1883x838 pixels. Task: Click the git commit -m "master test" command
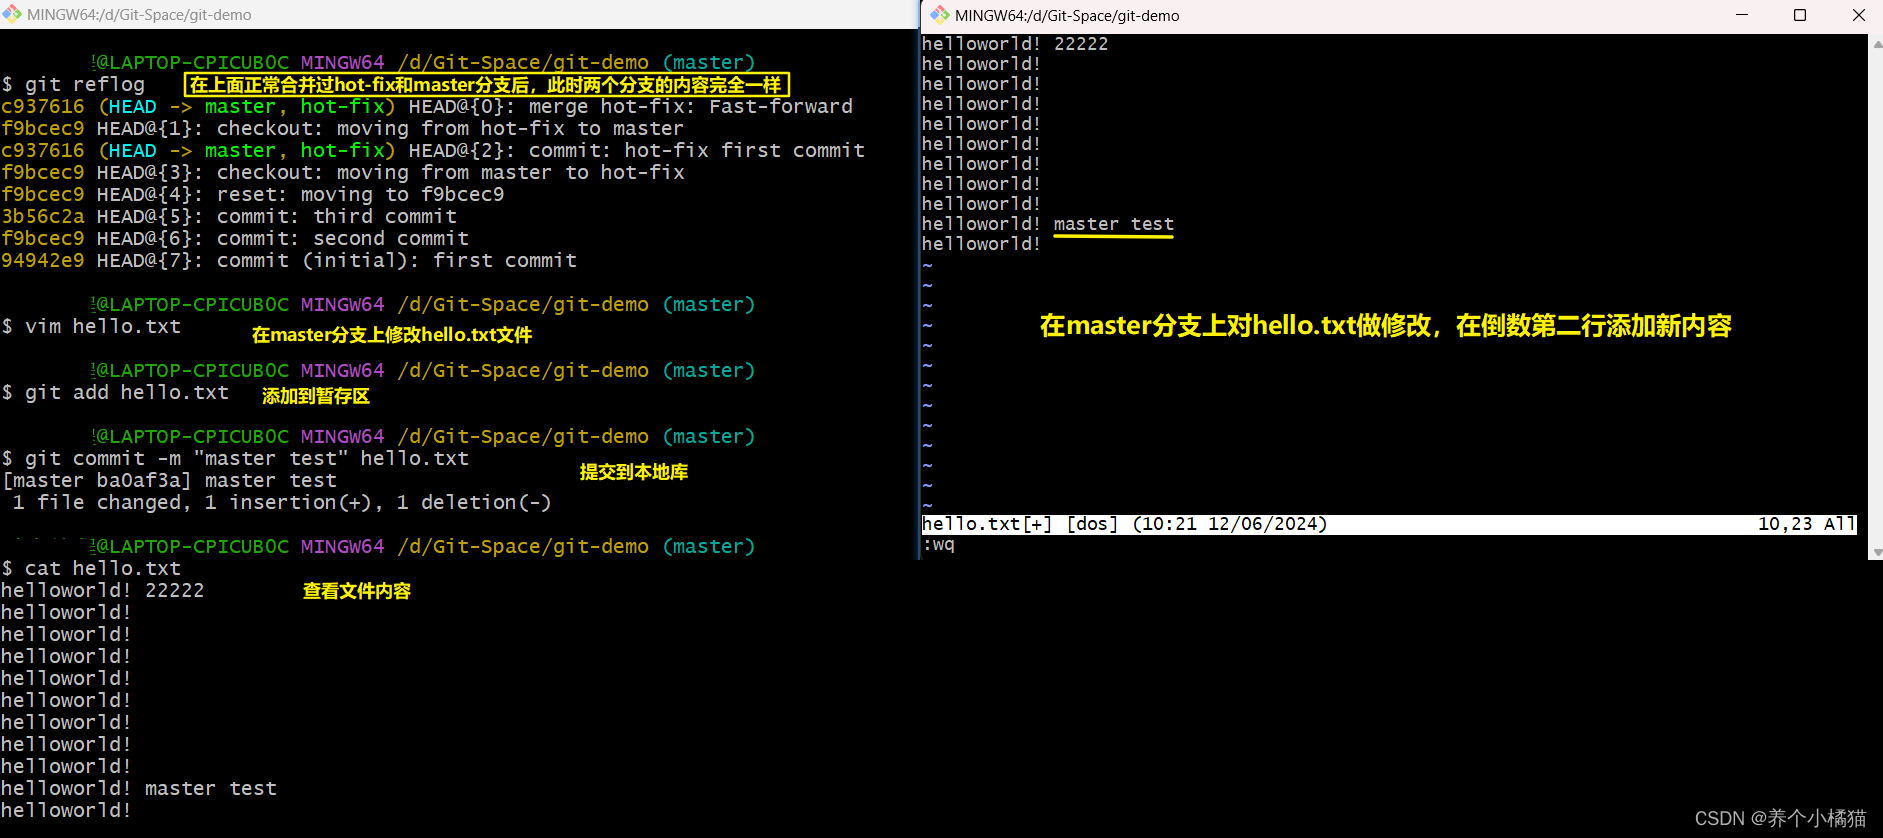pyautogui.click(x=236, y=459)
